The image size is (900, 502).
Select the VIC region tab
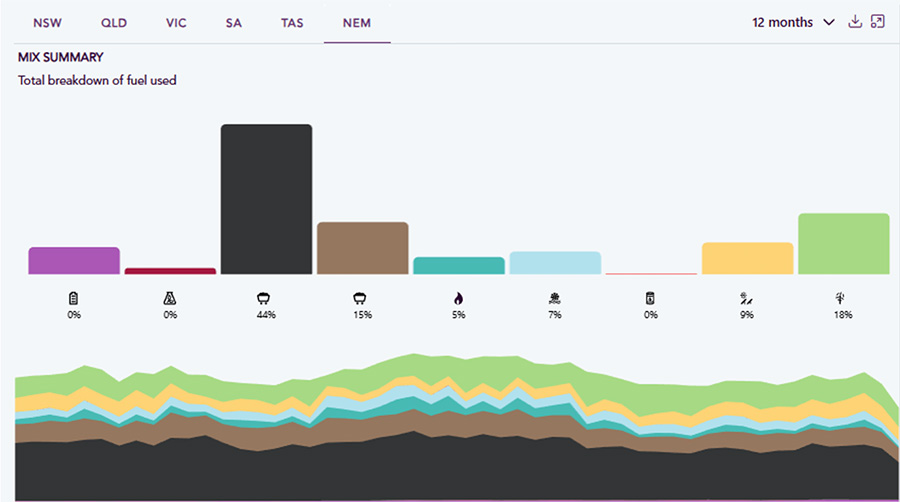176,23
